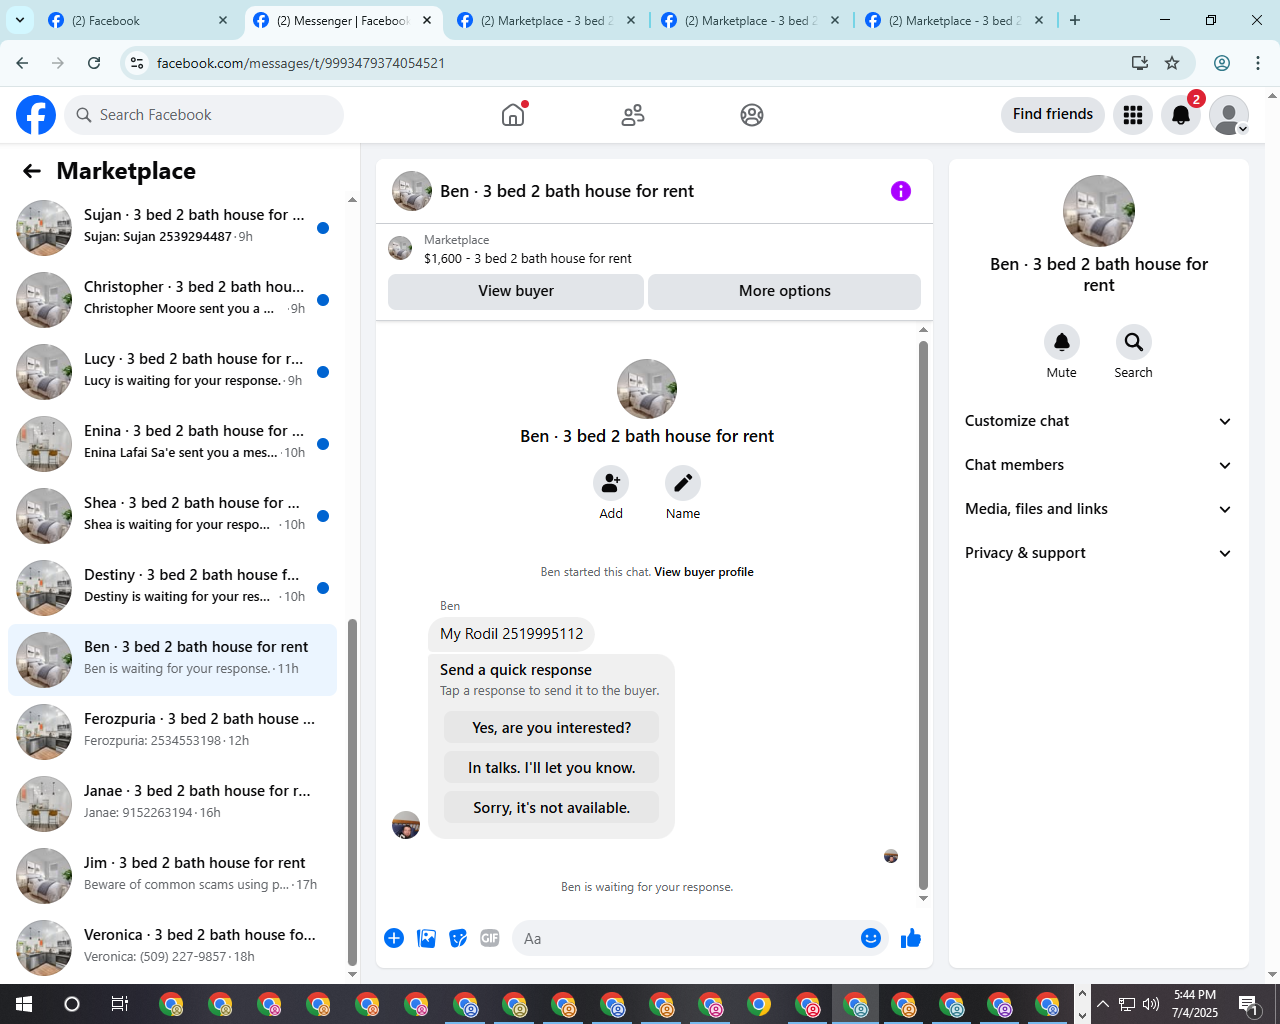Choose a sticker with the sticker icon
The width and height of the screenshot is (1280, 1024).
coord(459,938)
